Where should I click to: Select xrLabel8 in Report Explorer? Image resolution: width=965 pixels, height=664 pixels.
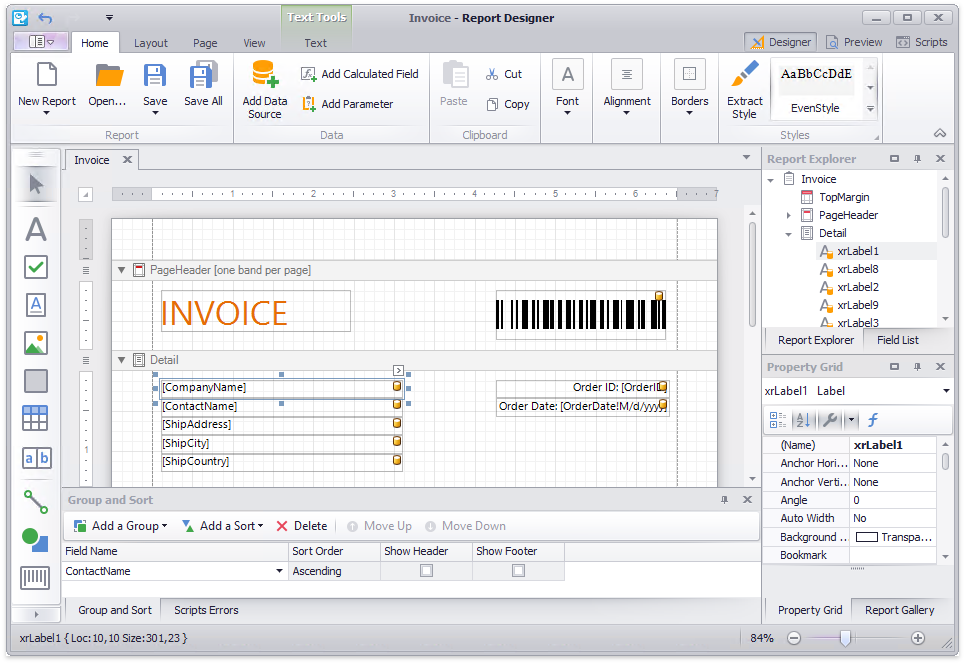pos(857,269)
